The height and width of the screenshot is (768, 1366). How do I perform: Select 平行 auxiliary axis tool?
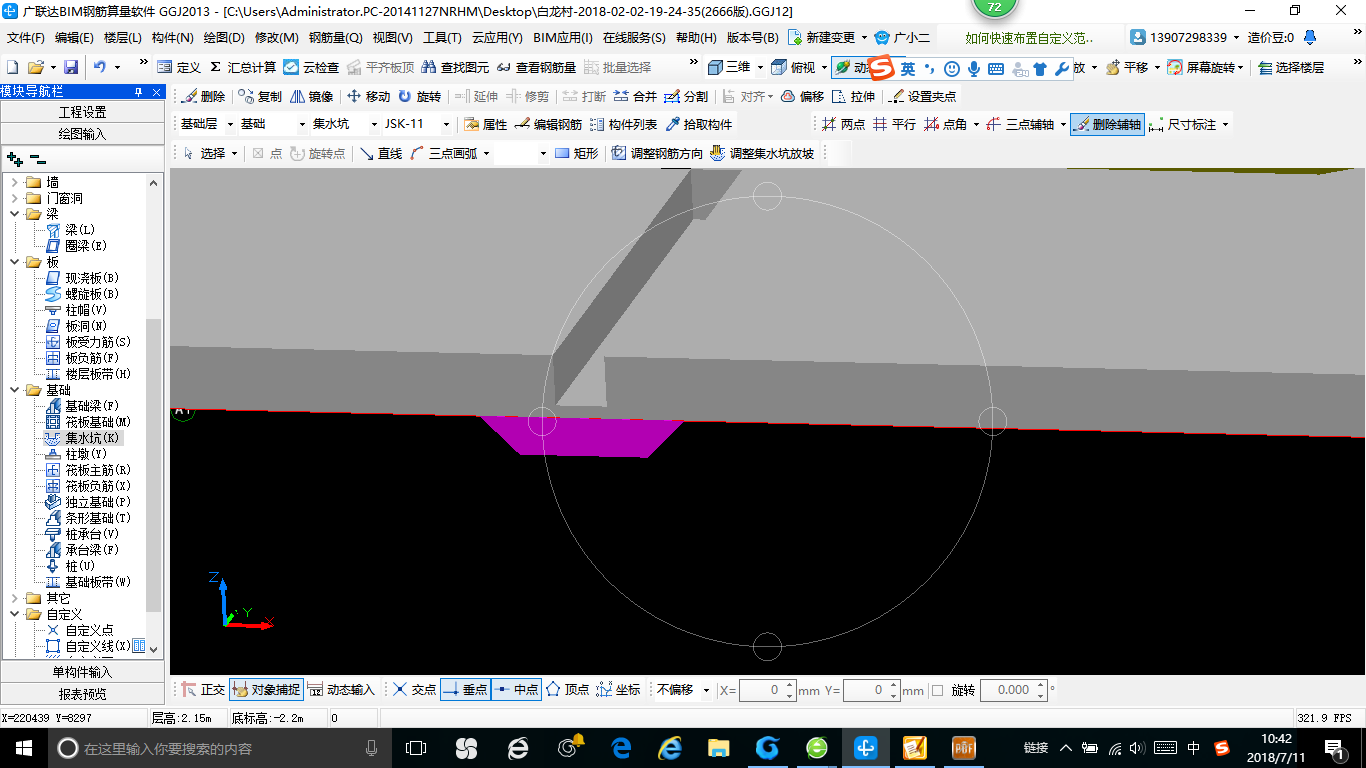pos(895,125)
